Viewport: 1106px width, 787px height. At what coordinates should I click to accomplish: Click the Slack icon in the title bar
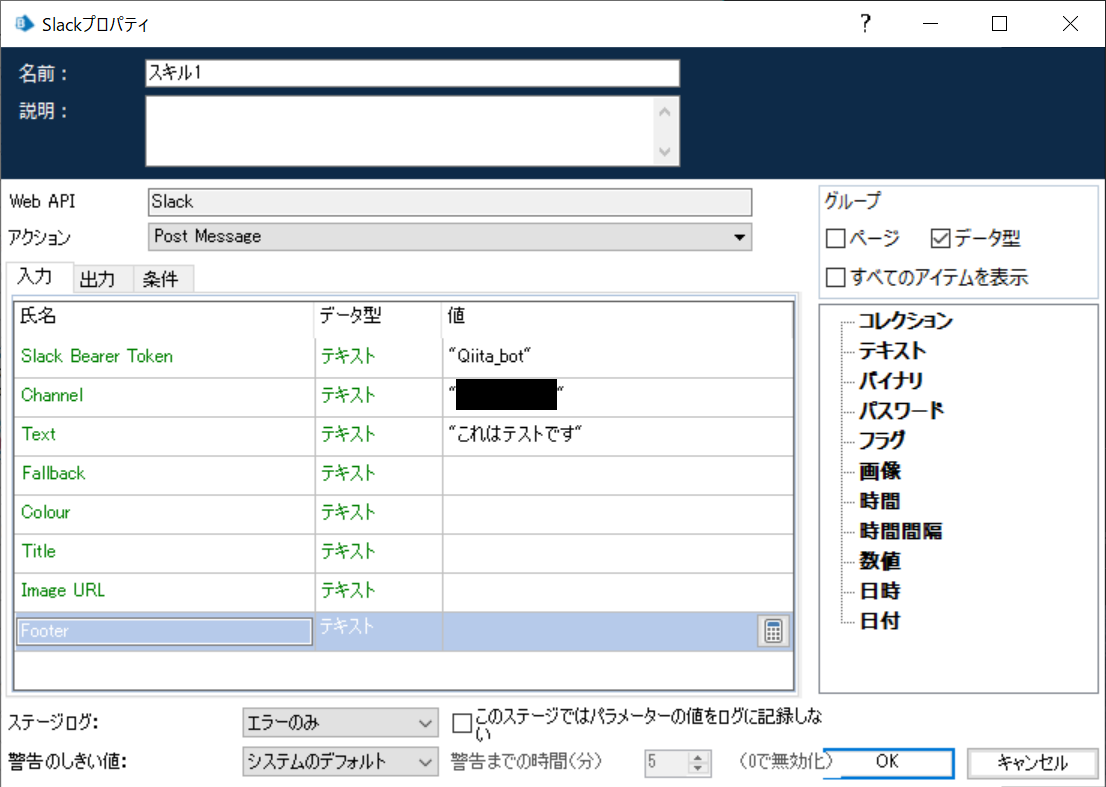point(22,22)
